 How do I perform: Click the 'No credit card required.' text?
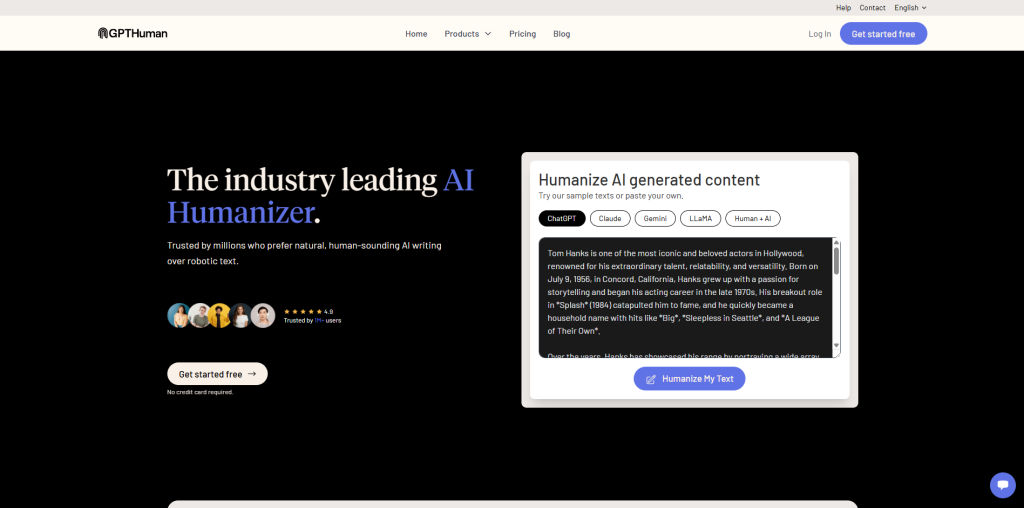click(x=200, y=392)
